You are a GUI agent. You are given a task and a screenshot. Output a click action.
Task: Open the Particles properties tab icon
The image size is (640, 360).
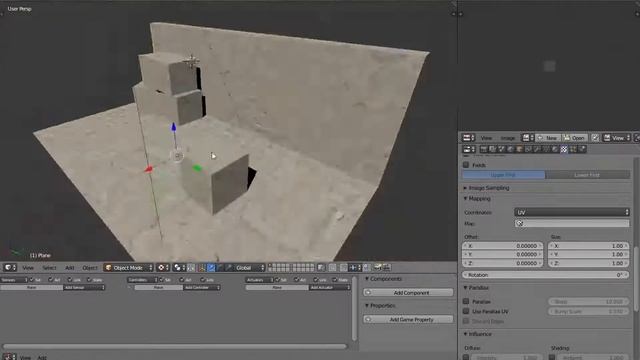point(573,149)
